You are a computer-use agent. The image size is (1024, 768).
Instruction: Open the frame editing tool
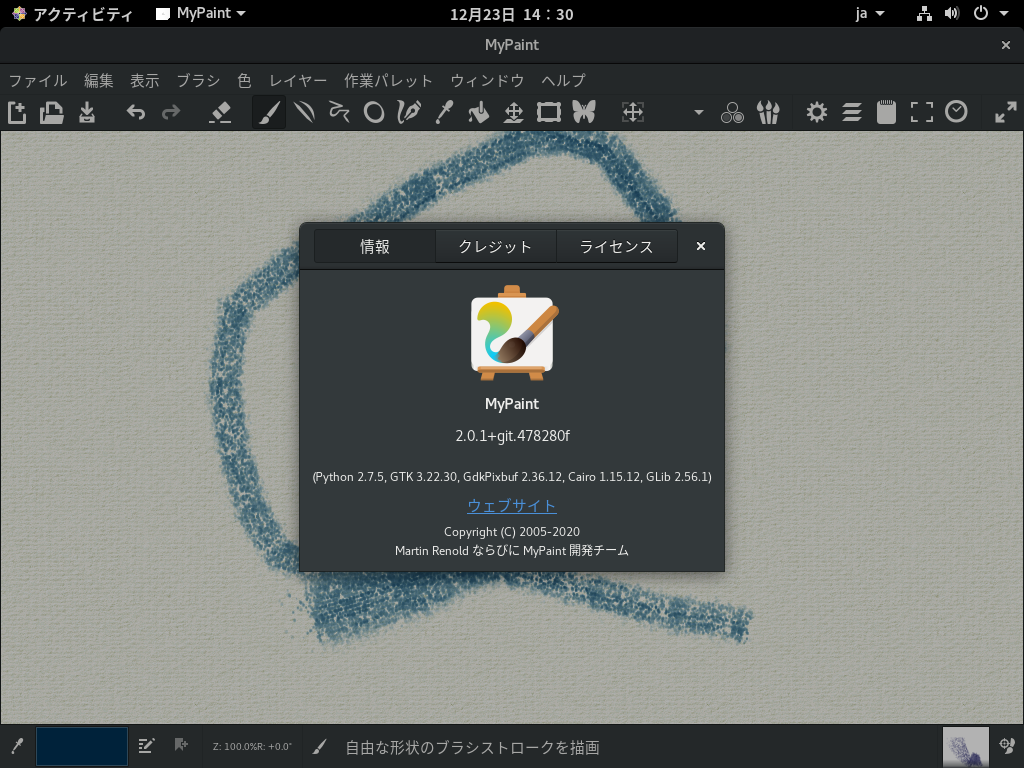click(548, 112)
